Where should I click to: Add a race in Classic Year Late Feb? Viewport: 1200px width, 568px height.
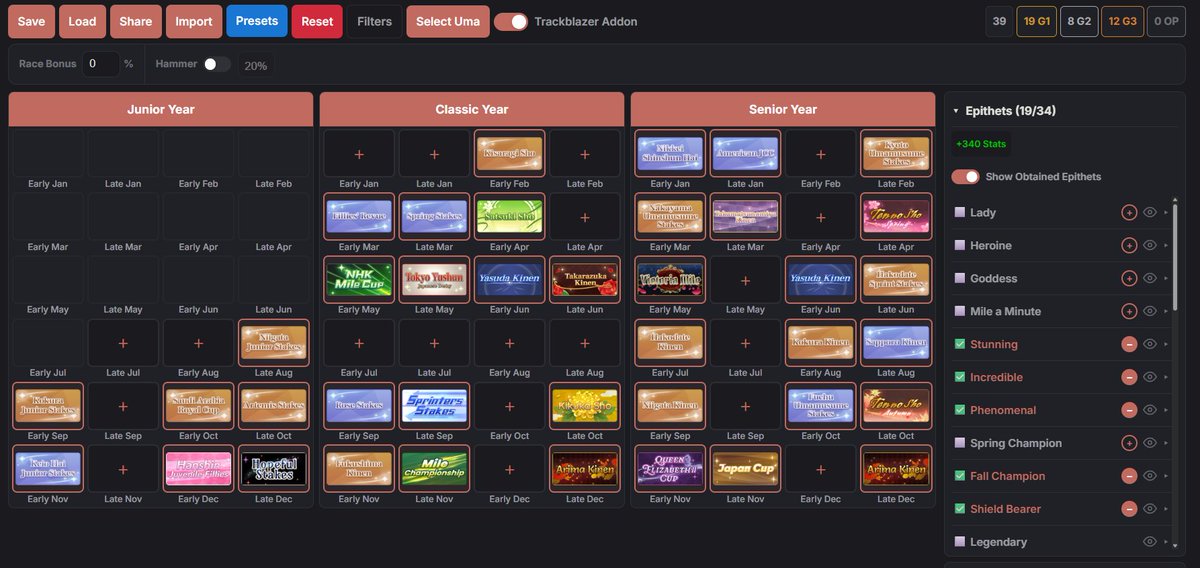click(585, 154)
